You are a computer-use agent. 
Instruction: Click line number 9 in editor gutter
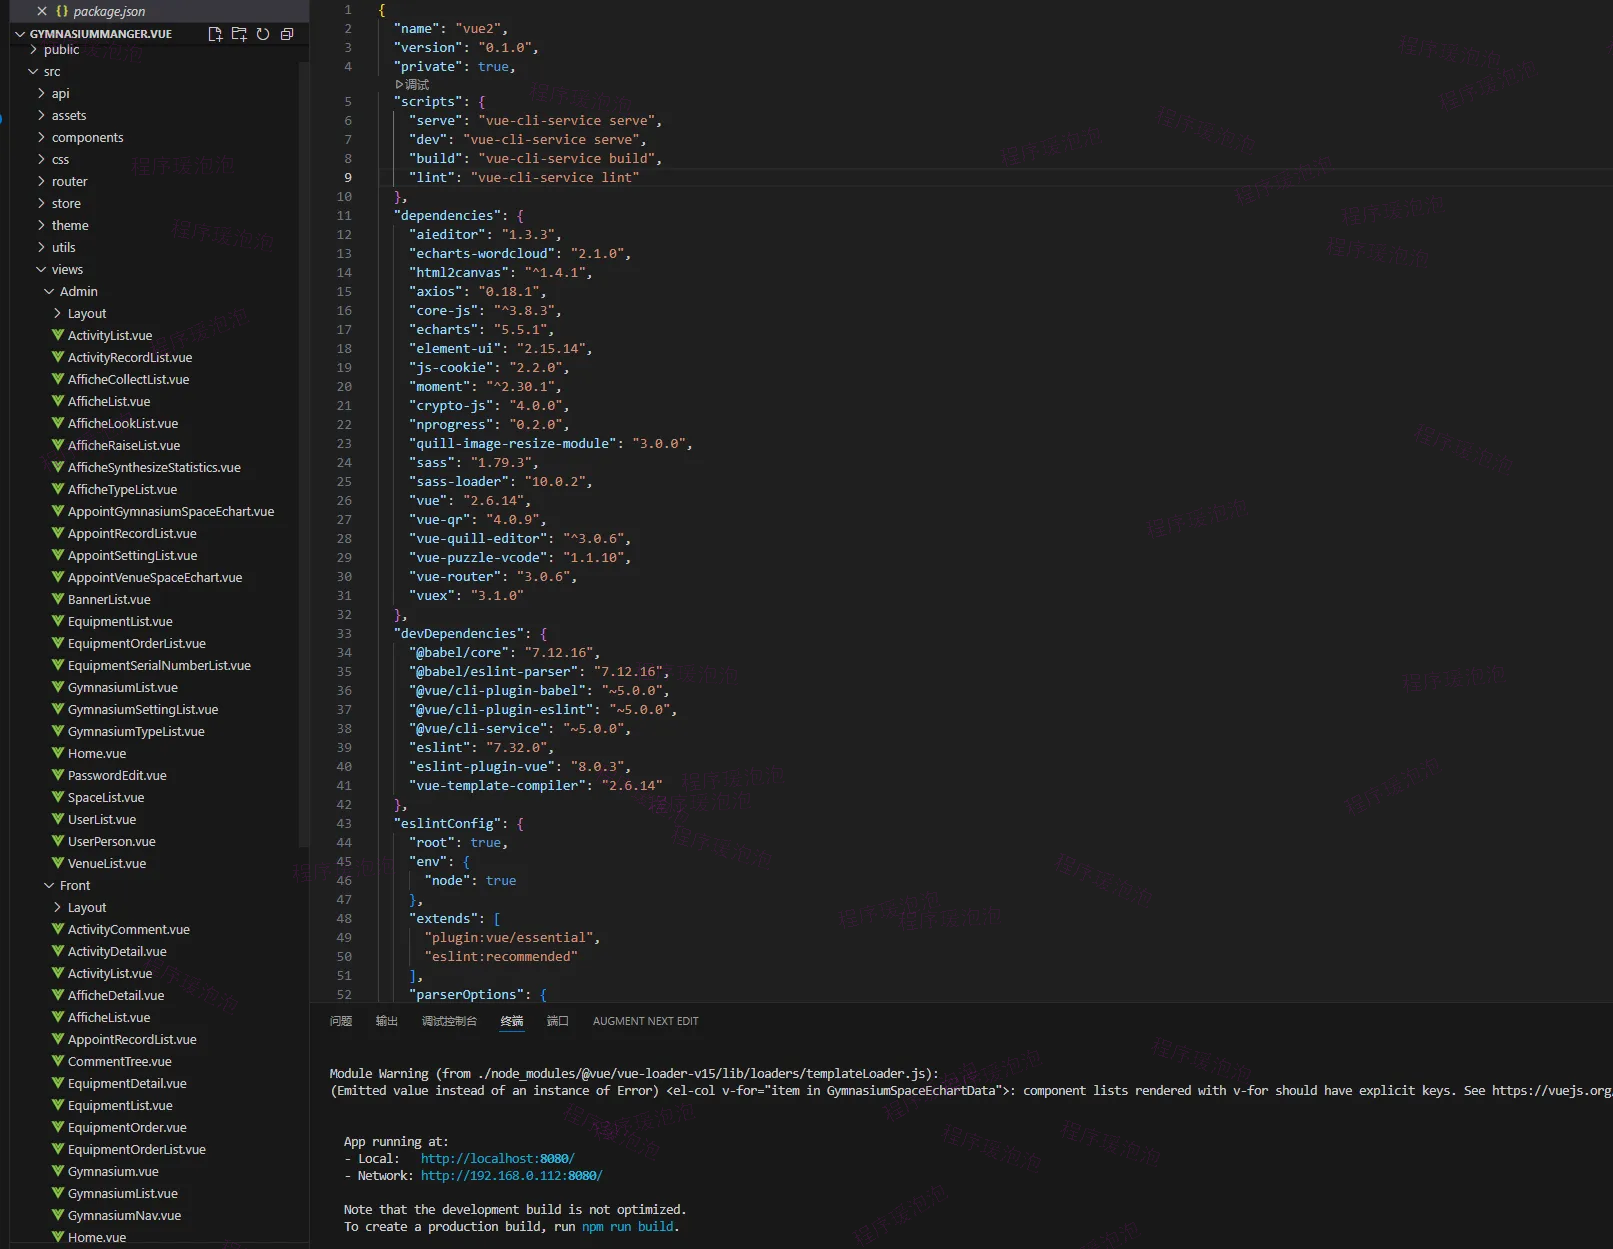[x=348, y=177]
